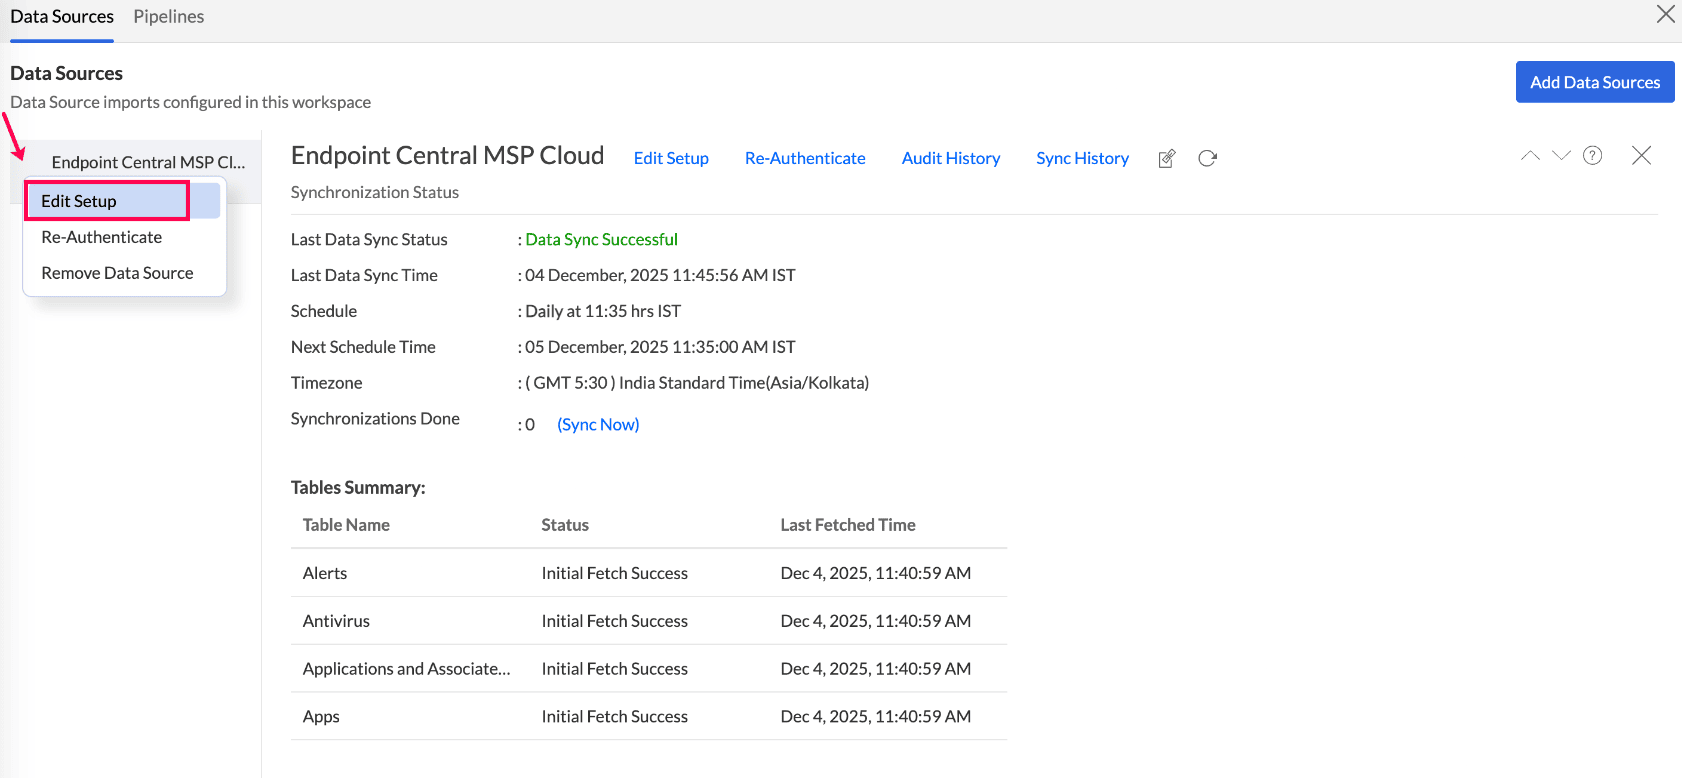The width and height of the screenshot is (1682, 778).
Task: Click the up chevron arrow icon
Action: click(1530, 155)
